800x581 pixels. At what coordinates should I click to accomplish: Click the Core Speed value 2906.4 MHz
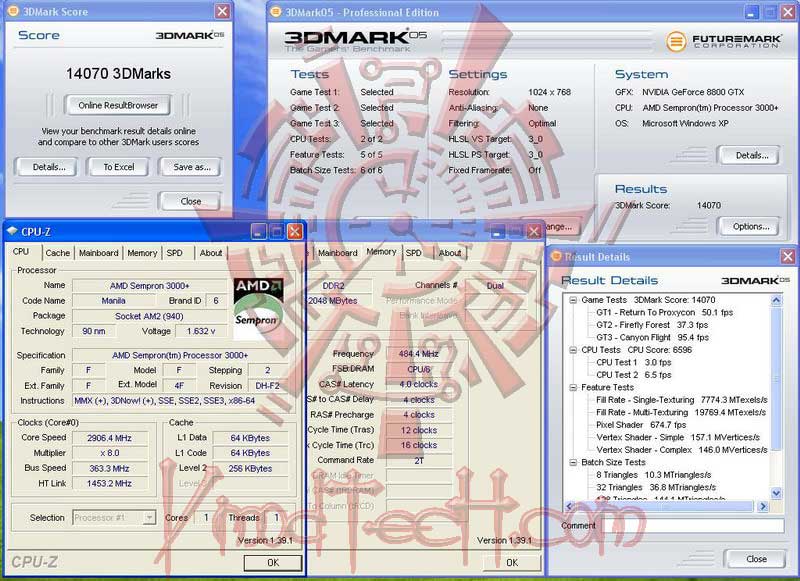pos(109,438)
